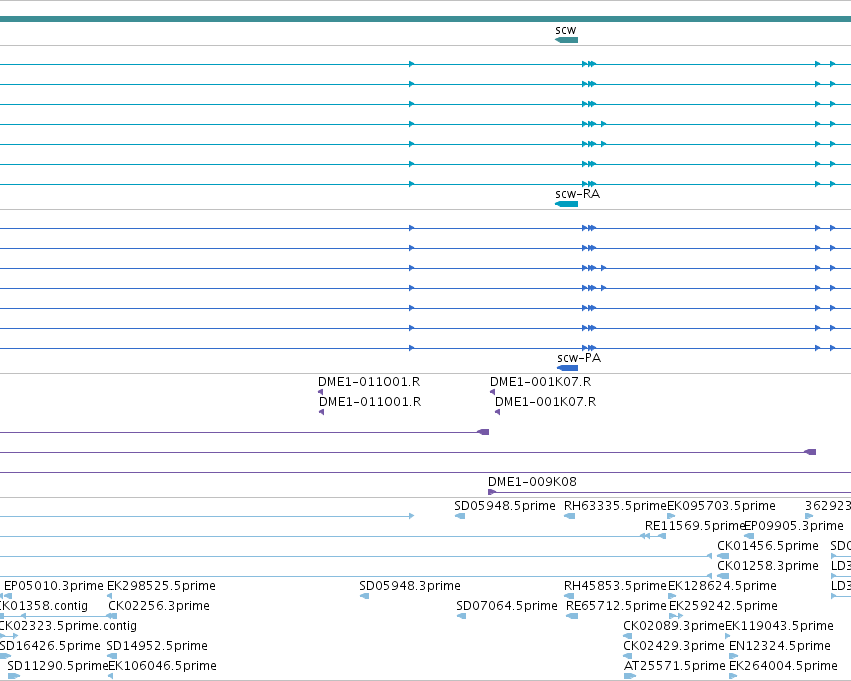Select the CK02323.5prime.contig label
Image resolution: width=851 pixels, height=681 pixels.
tap(68, 626)
